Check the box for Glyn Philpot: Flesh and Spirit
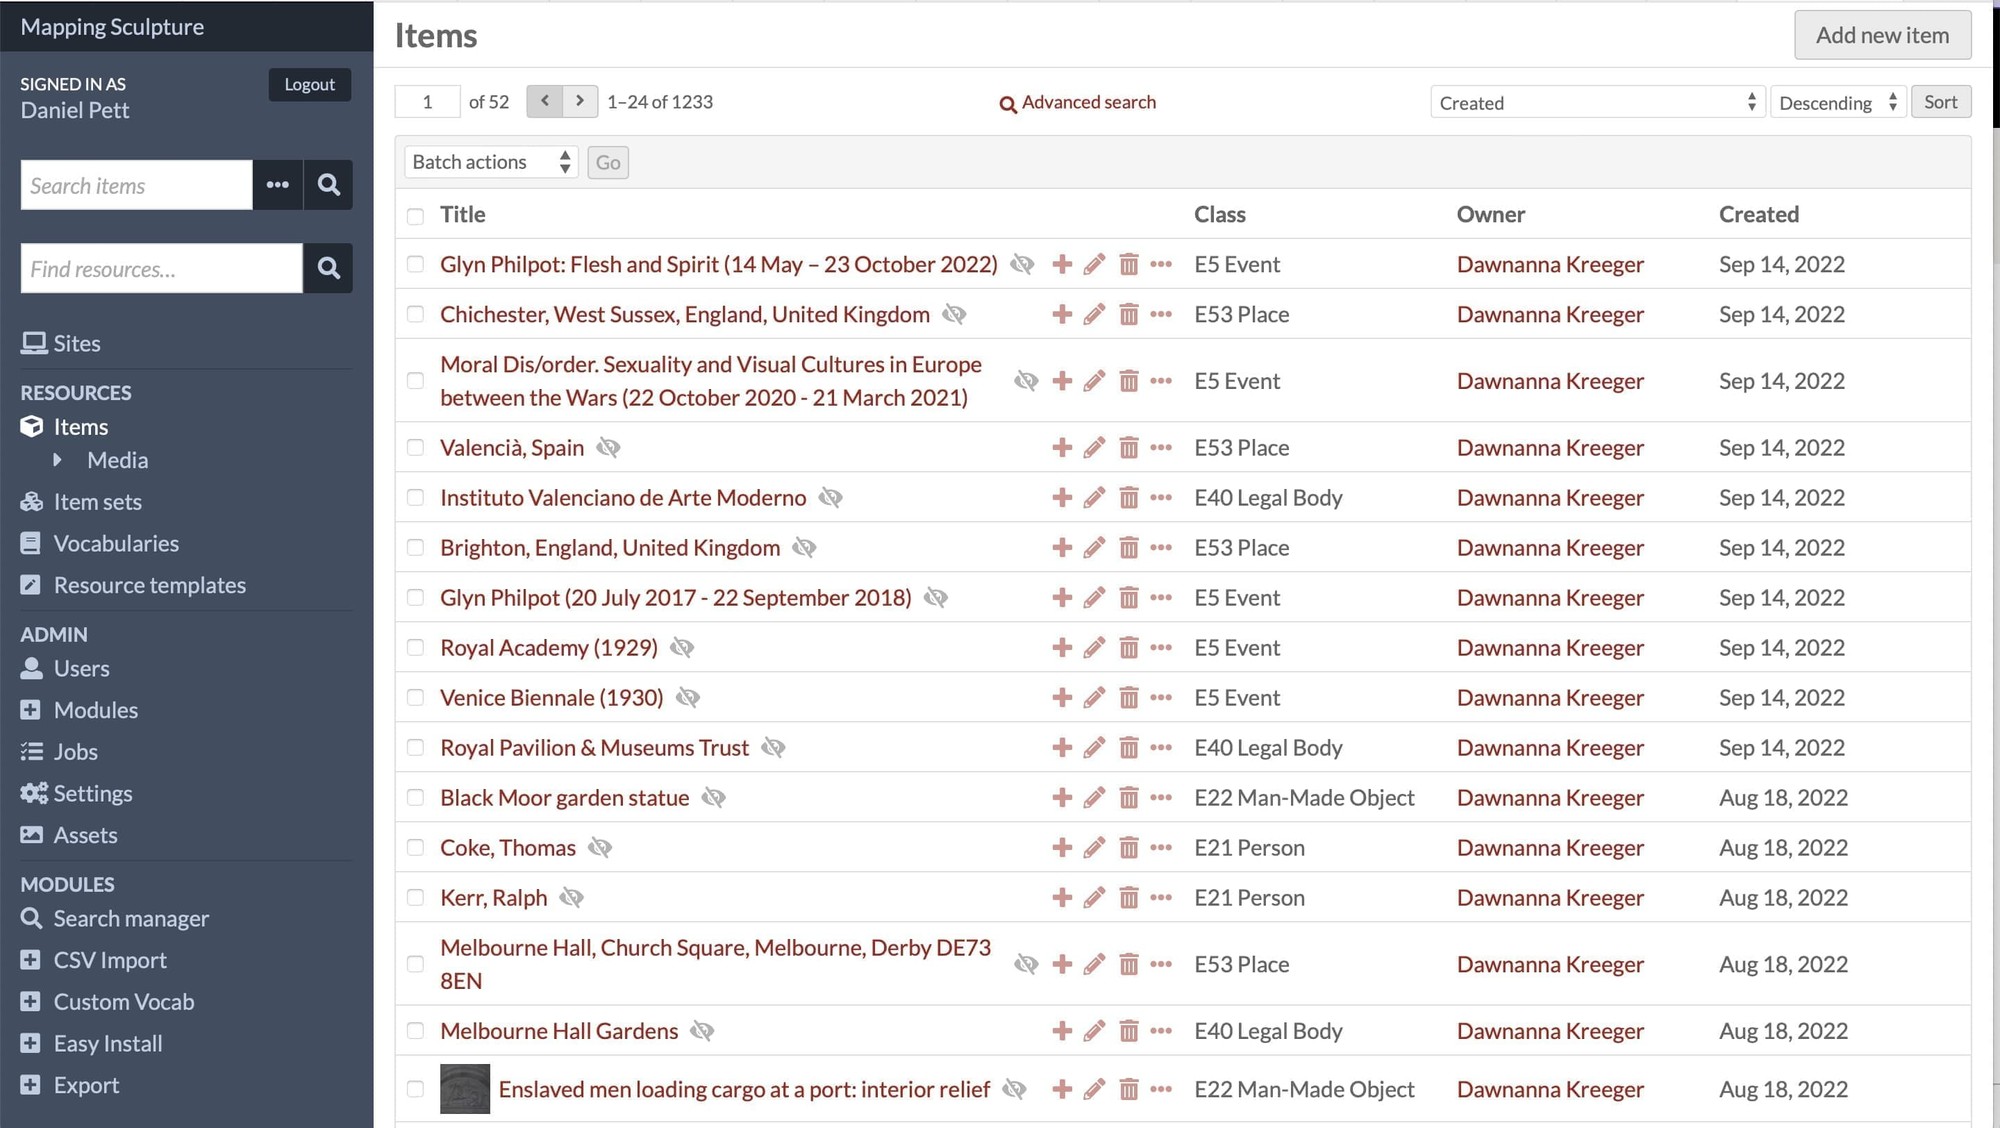The height and width of the screenshot is (1128, 2000). 415,264
